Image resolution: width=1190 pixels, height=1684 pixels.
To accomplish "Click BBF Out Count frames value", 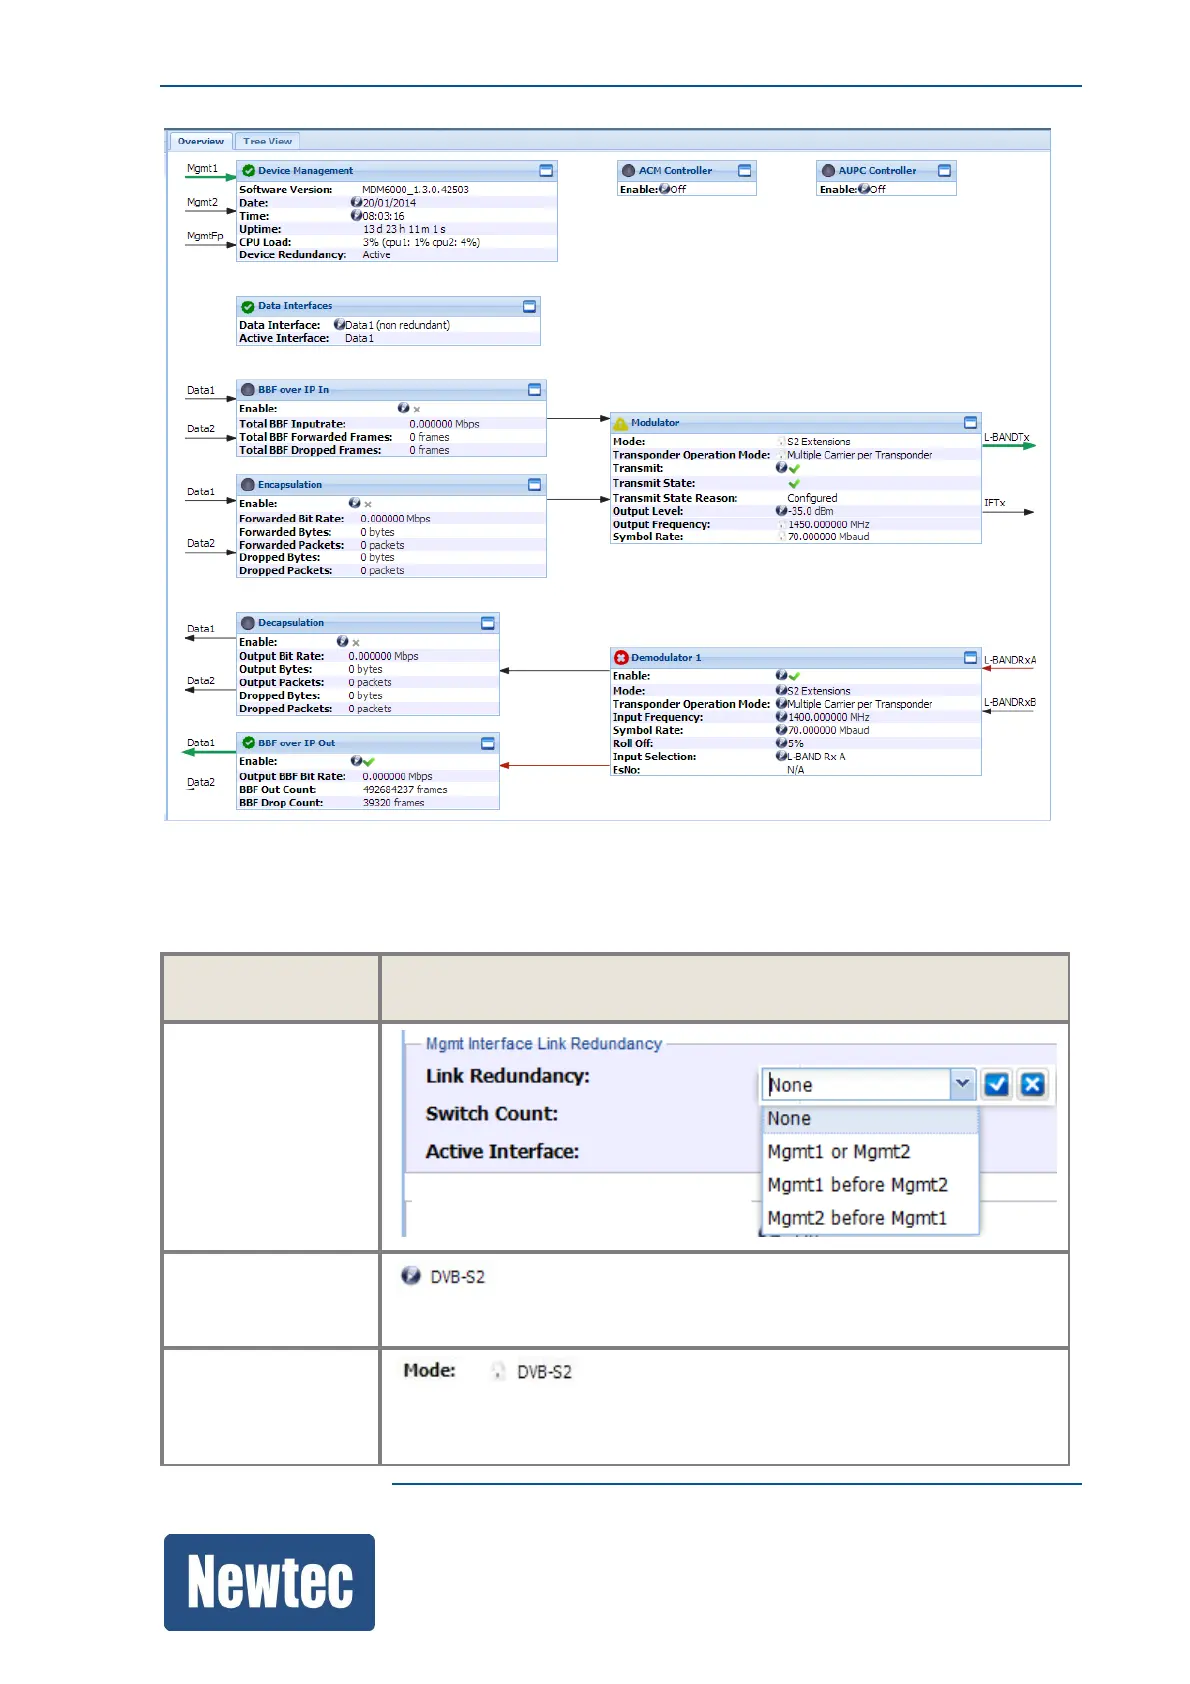I will (x=405, y=790).
